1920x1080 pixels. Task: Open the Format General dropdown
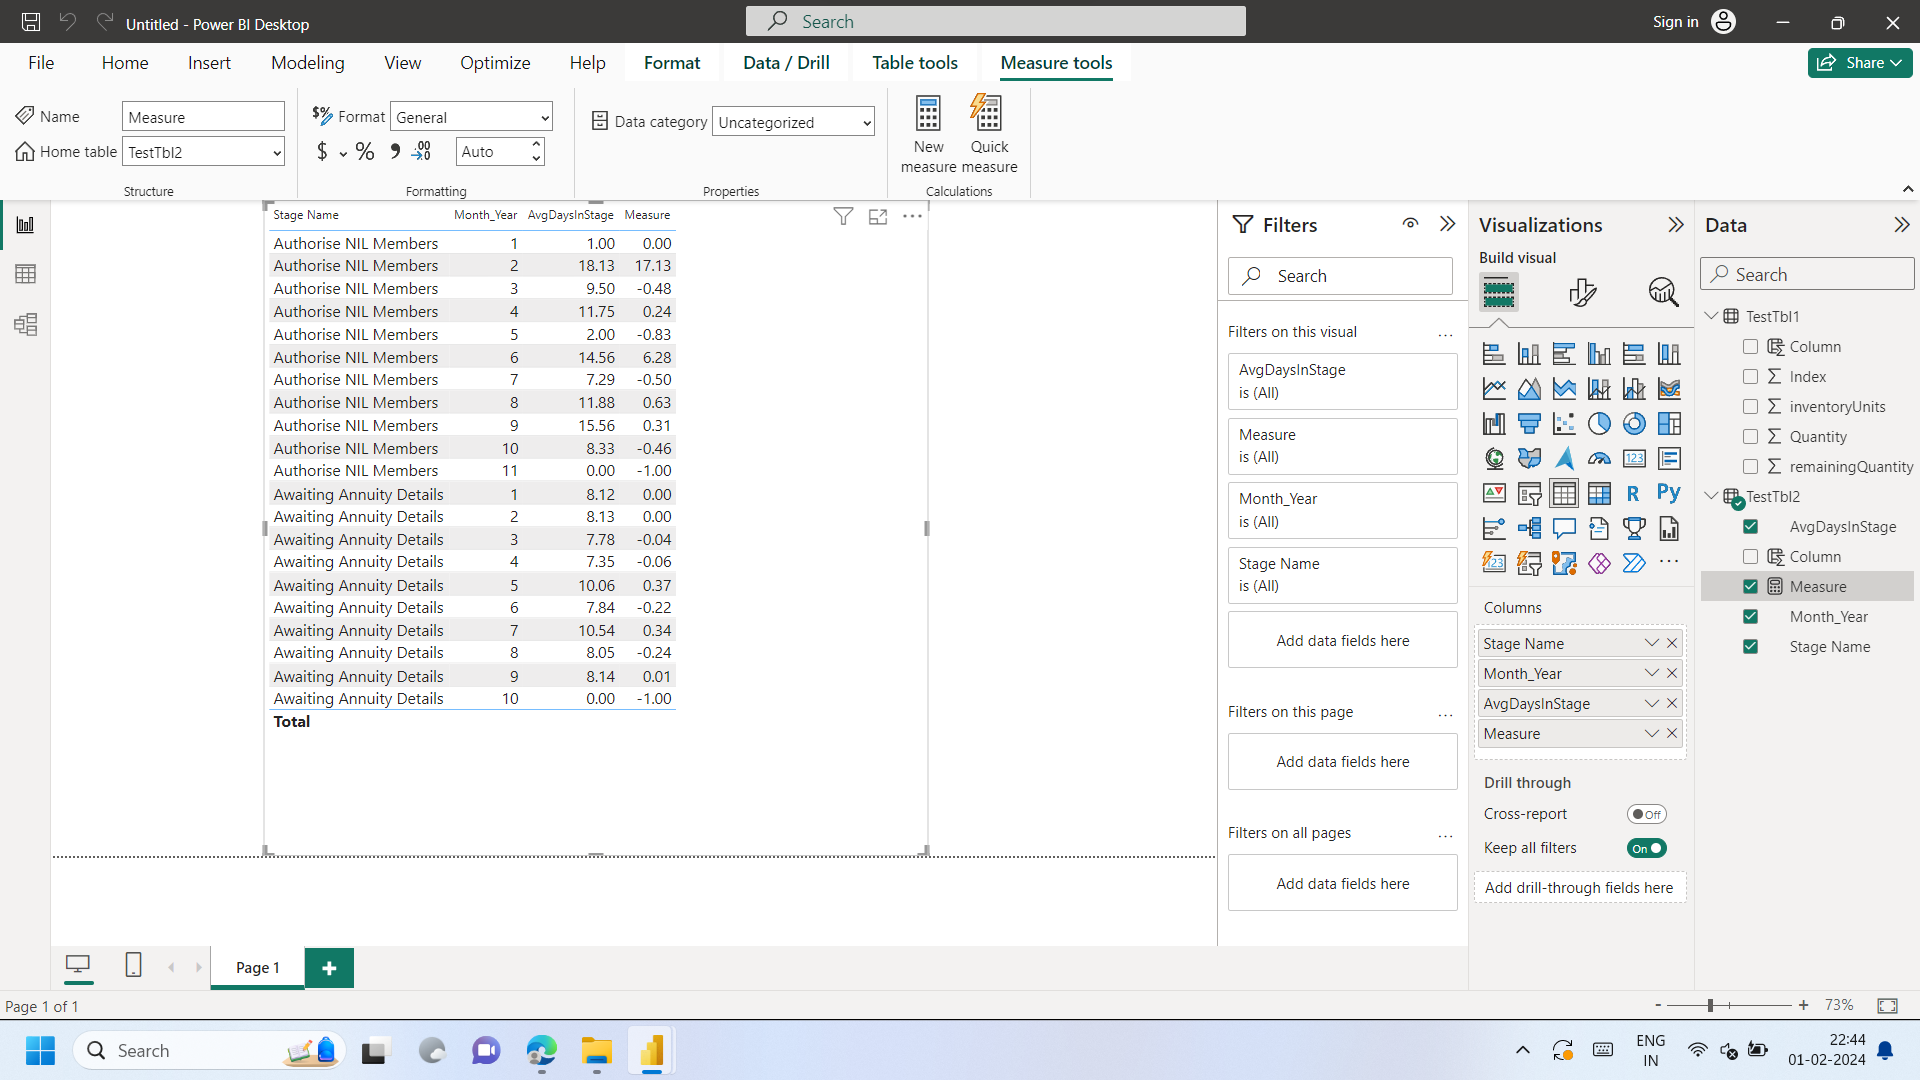tap(471, 117)
